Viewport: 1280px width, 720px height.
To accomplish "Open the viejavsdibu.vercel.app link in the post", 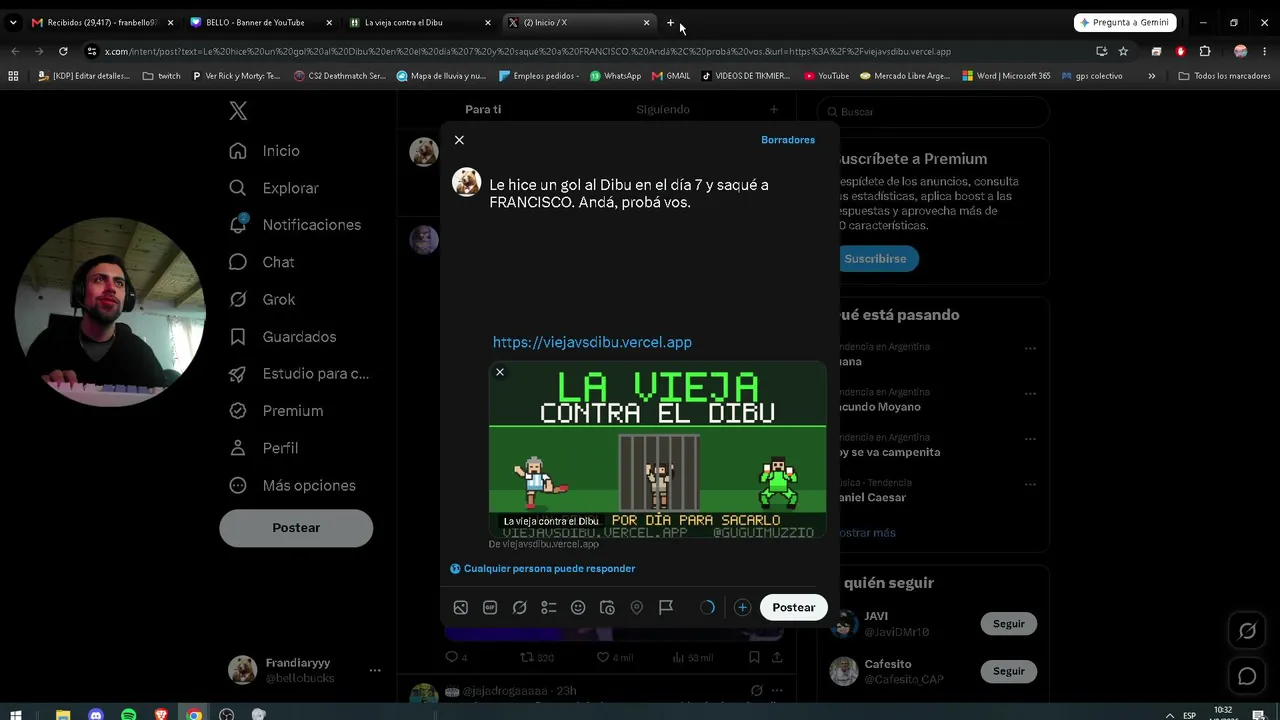I will tap(592, 342).
